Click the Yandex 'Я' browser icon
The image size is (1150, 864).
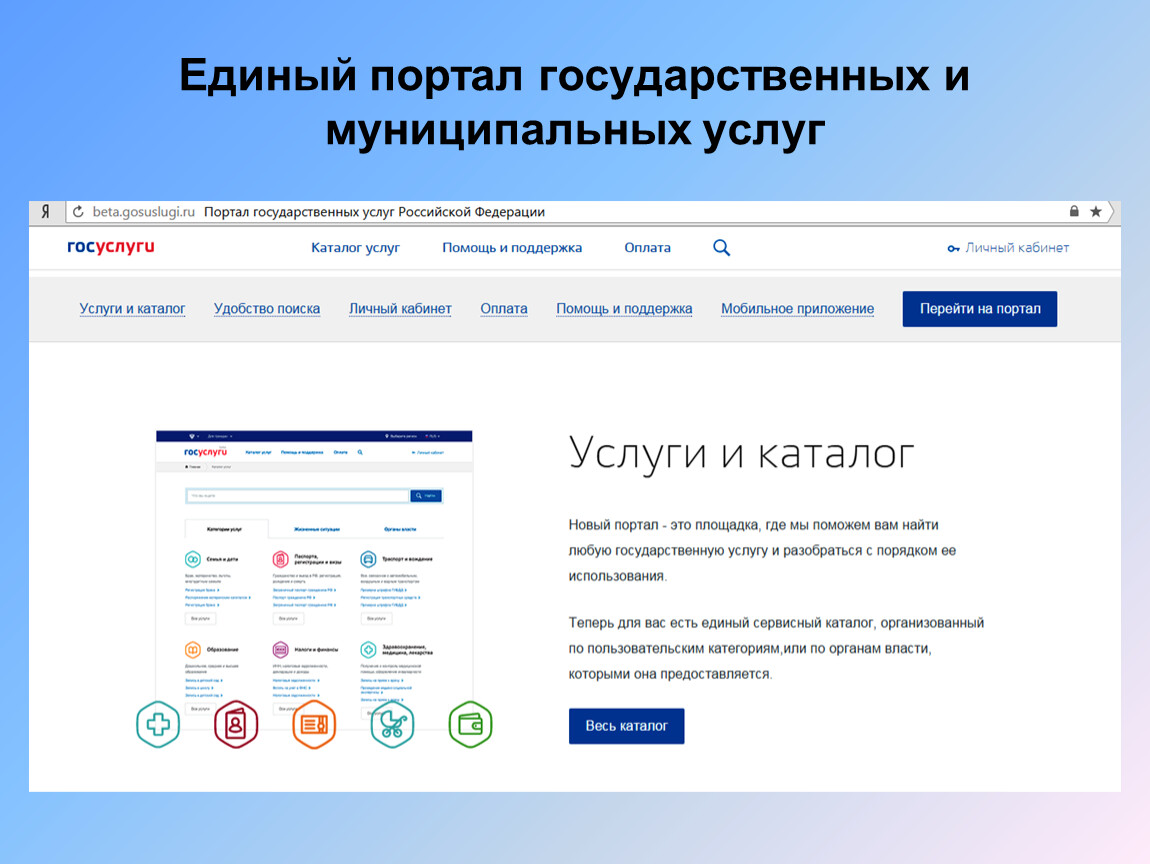[x=46, y=212]
